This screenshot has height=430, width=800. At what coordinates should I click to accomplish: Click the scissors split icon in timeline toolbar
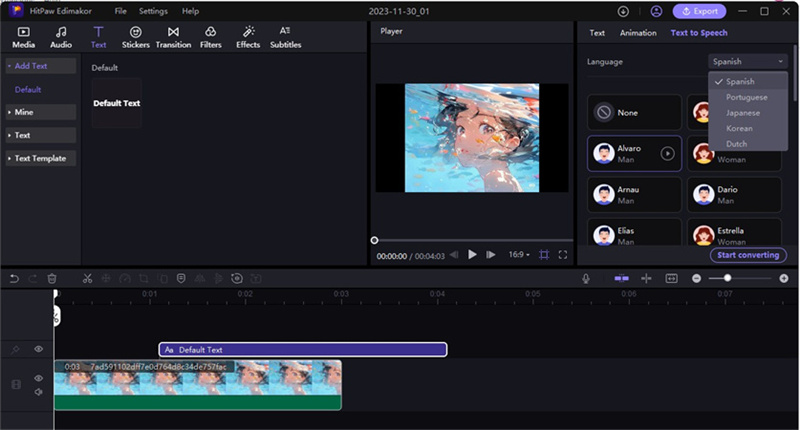click(87, 278)
